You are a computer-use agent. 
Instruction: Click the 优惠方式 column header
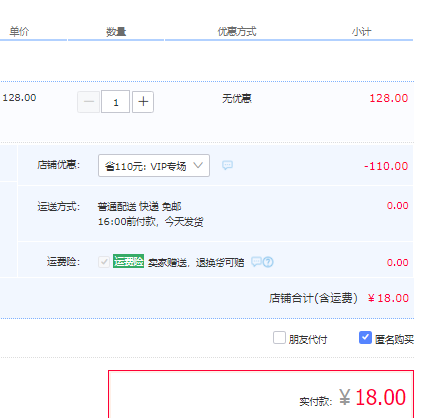coord(237,32)
